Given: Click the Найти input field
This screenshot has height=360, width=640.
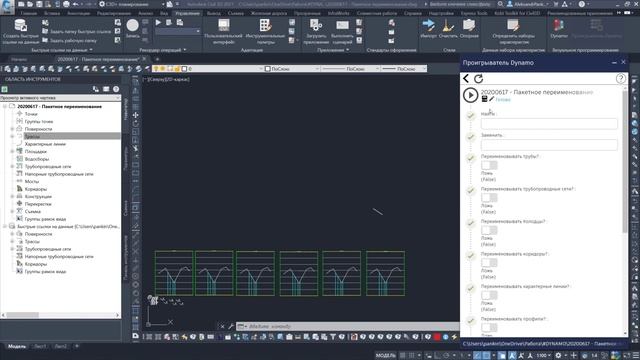Looking at the screenshot, I should pos(549,123).
